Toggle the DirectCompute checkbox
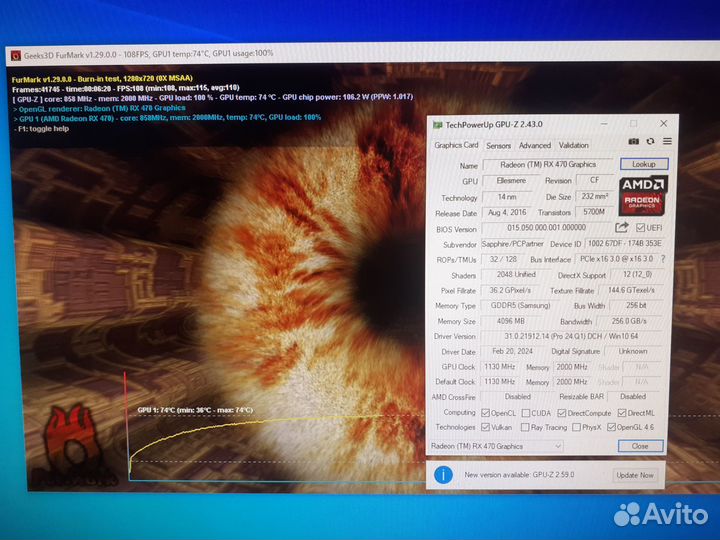The height and width of the screenshot is (540, 720). 562,413
